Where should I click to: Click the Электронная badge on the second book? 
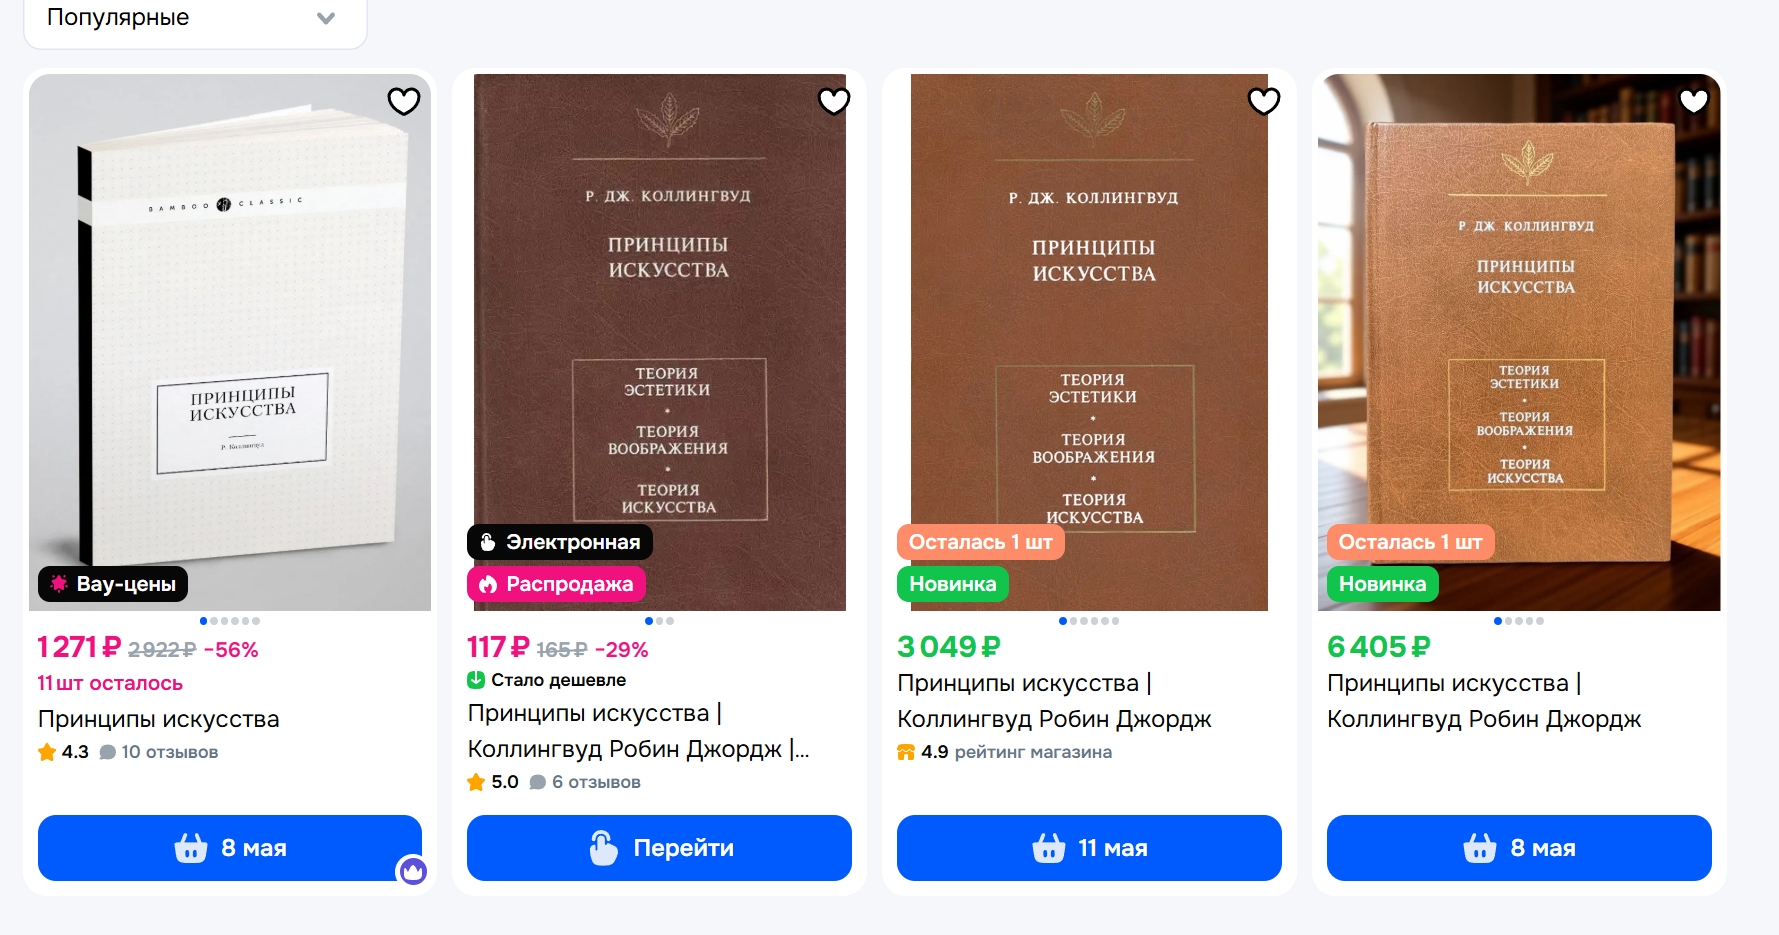pyautogui.click(x=560, y=542)
